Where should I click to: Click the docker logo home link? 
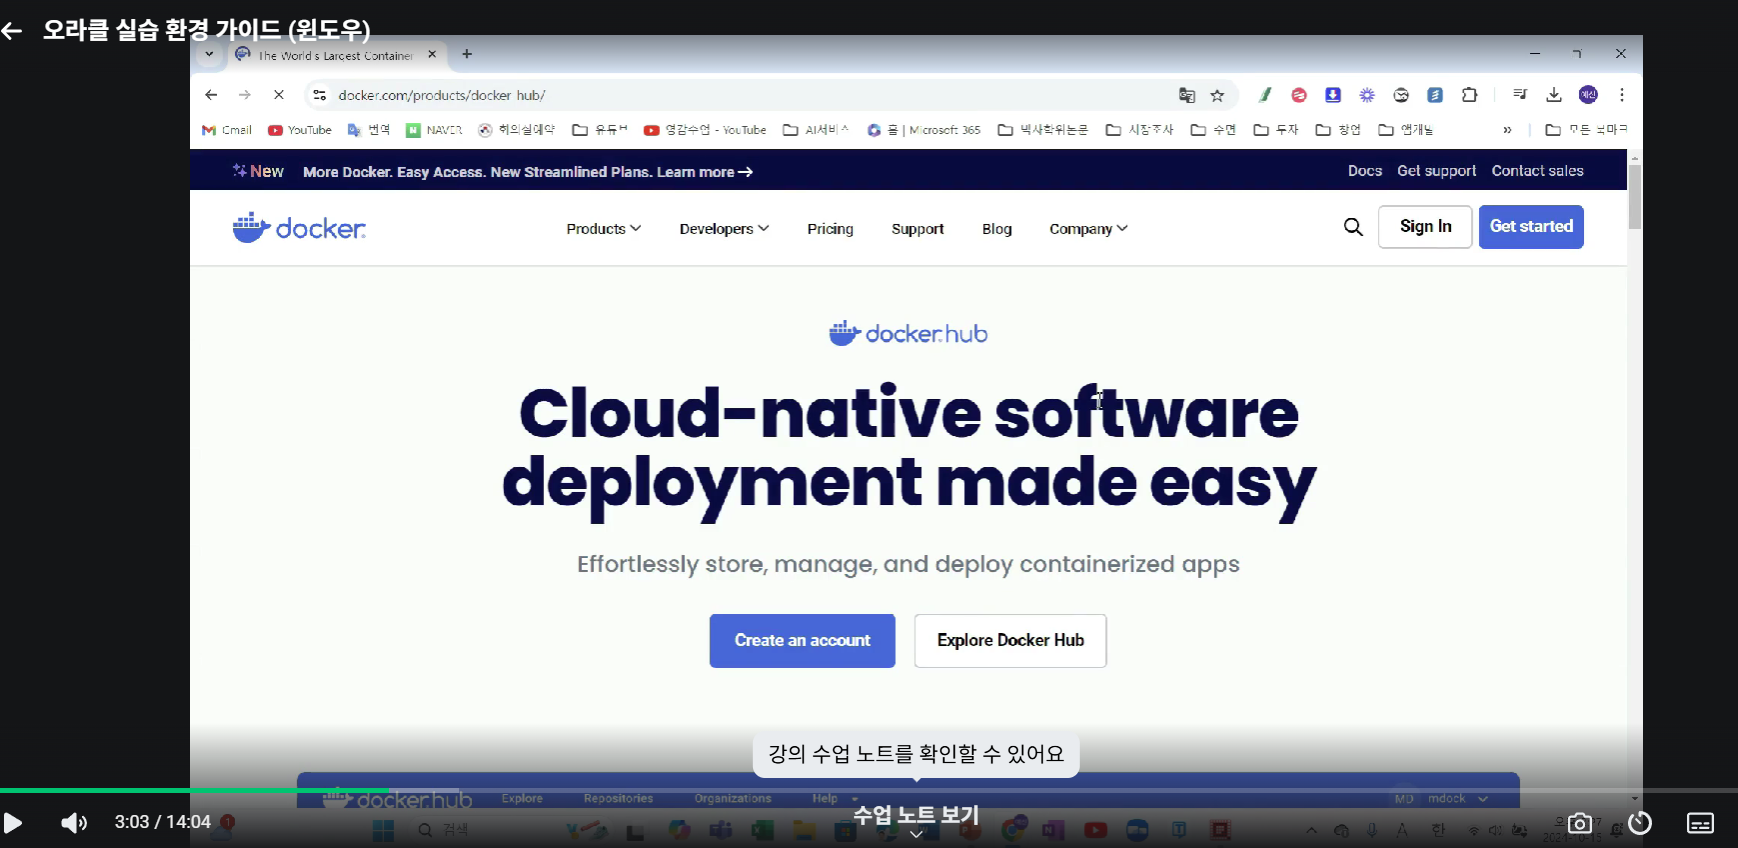(299, 228)
